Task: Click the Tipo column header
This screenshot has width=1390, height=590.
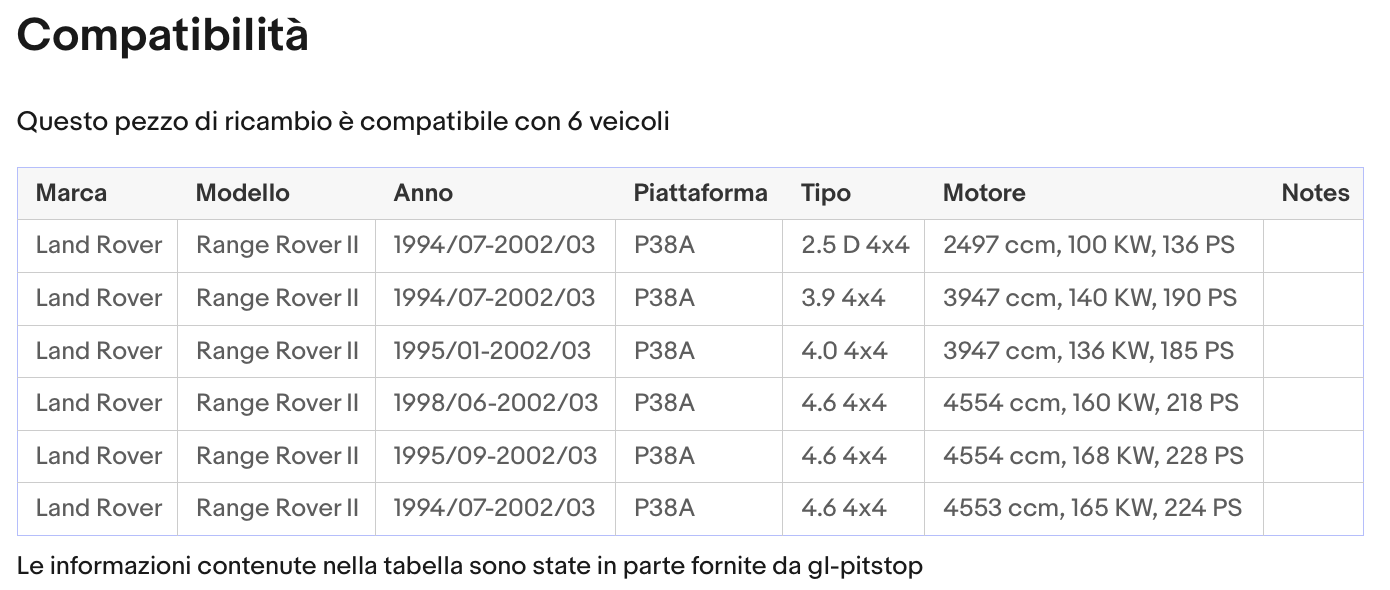Action: coord(826,193)
